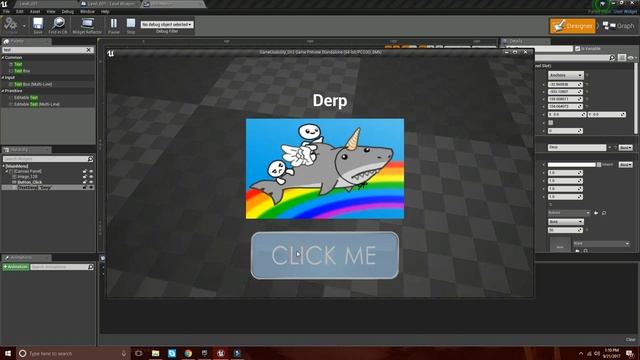Select the TextBlock "Derp" hierarchy row

pos(48,187)
